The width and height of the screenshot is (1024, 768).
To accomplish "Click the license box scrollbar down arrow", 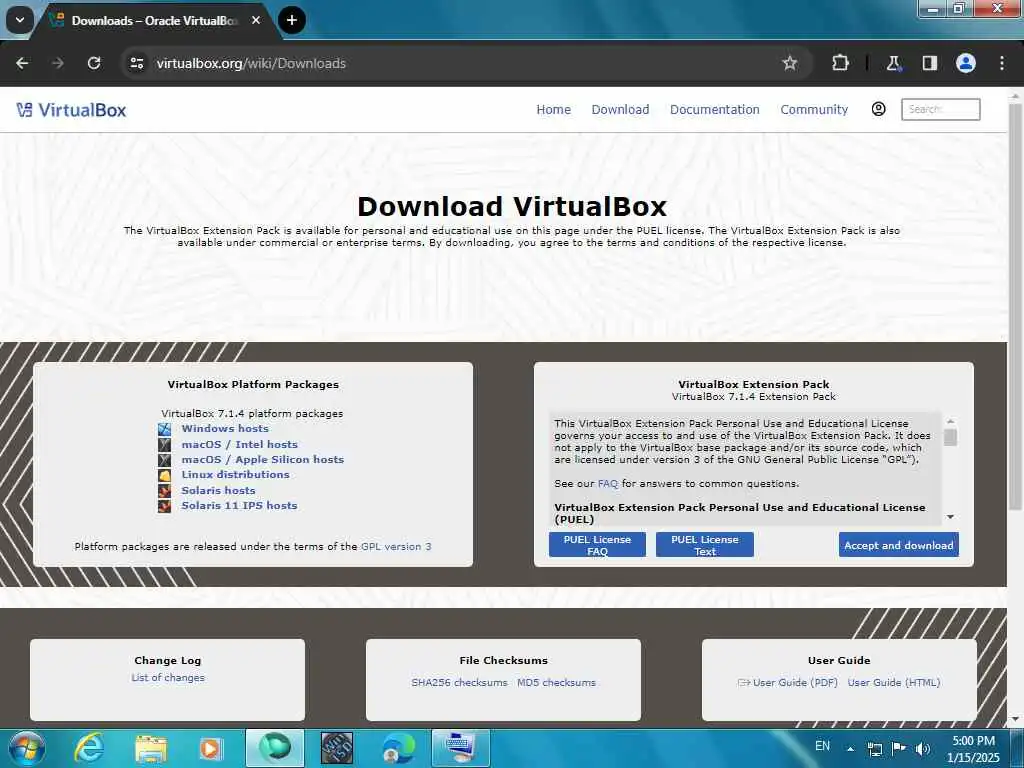I will coord(950,517).
